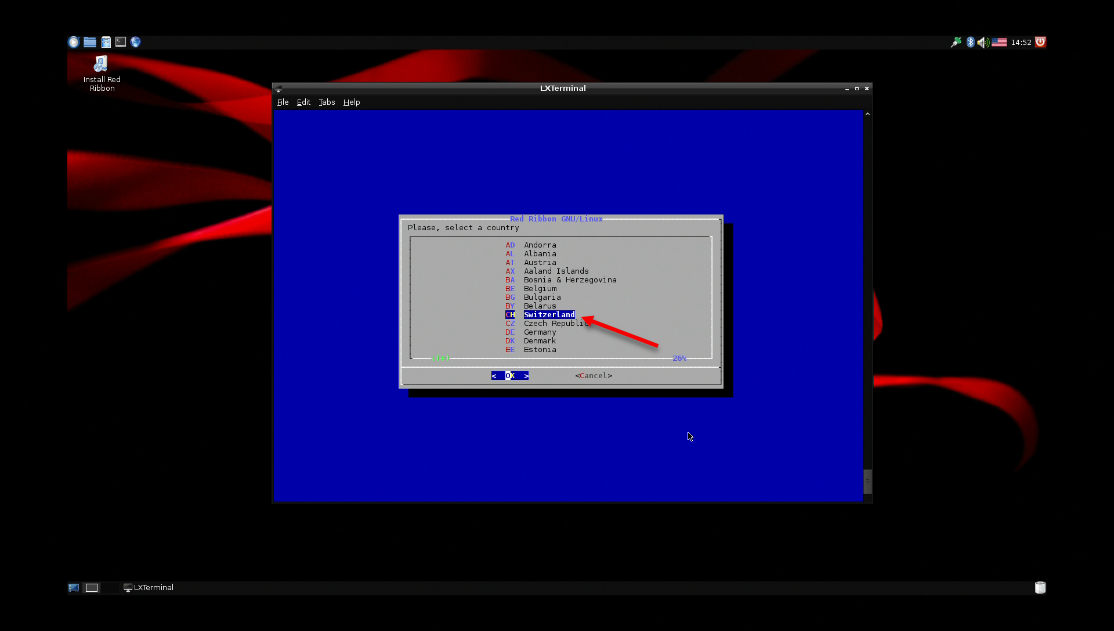This screenshot has width=1114, height=631.
Task: Select Germany in the country list
Action: (x=531, y=332)
